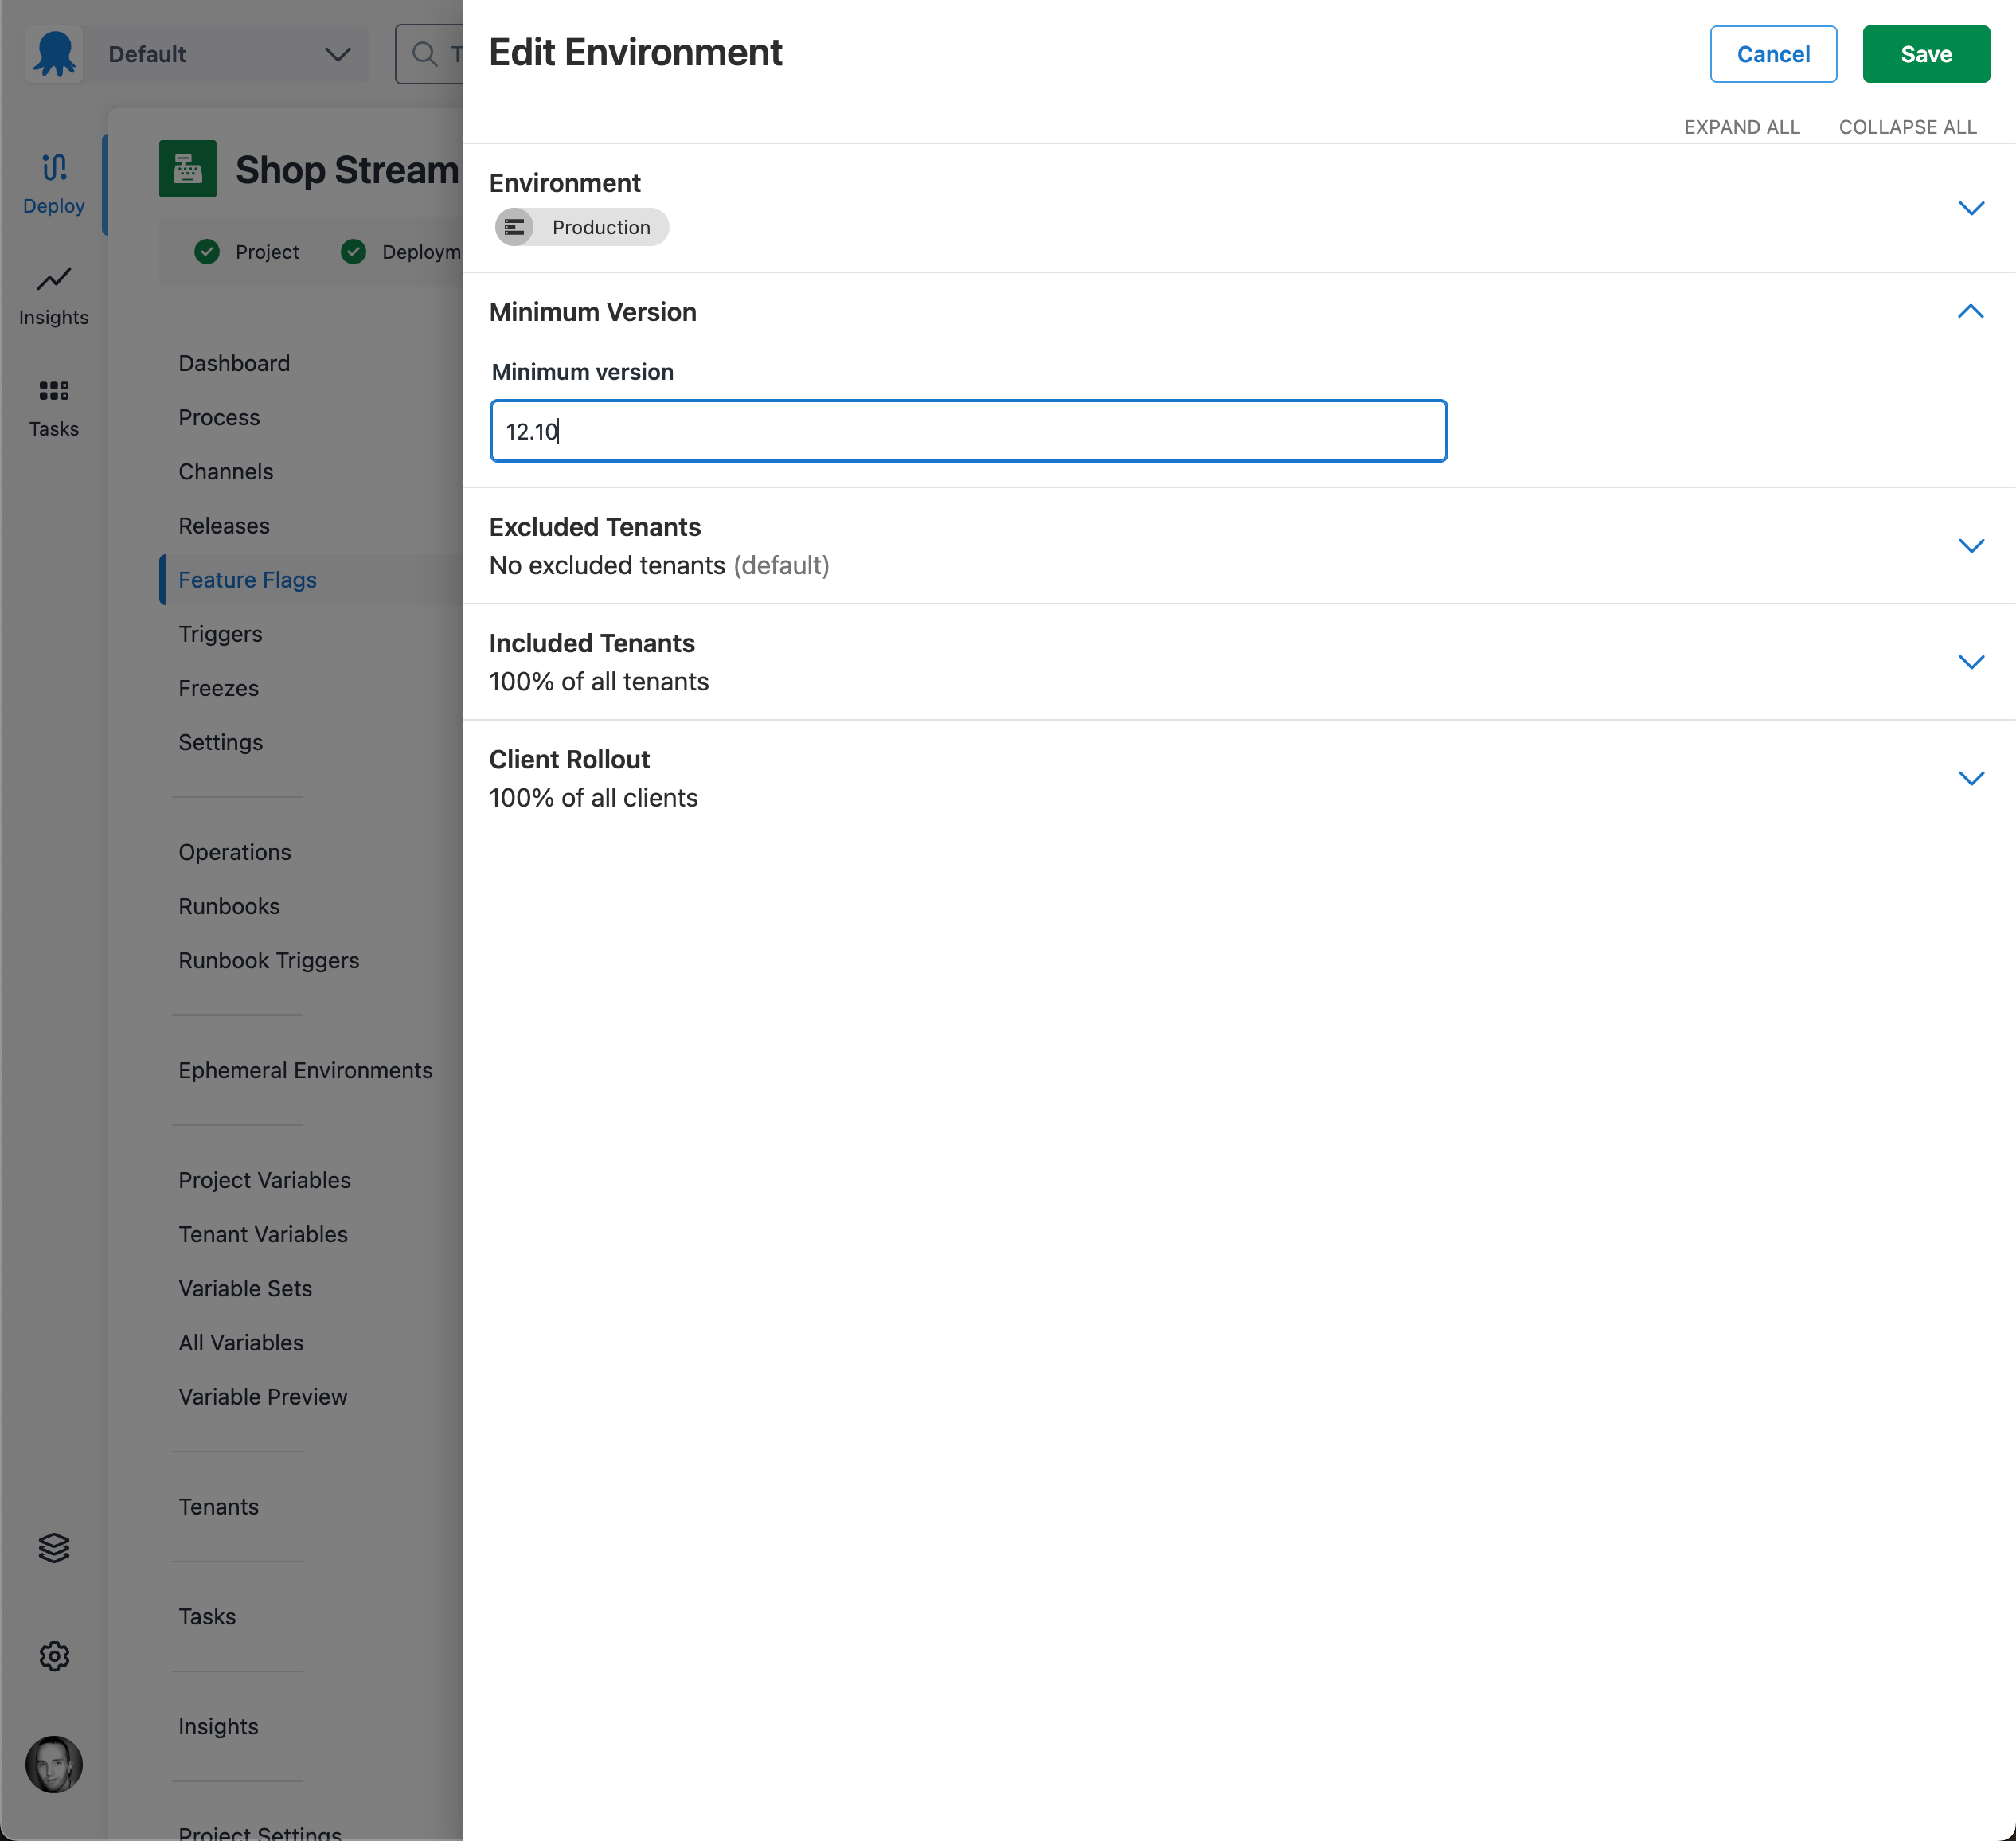This screenshot has height=1841, width=2016.
Task: Click '100% of all clients' text
Action: pyautogui.click(x=593, y=797)
